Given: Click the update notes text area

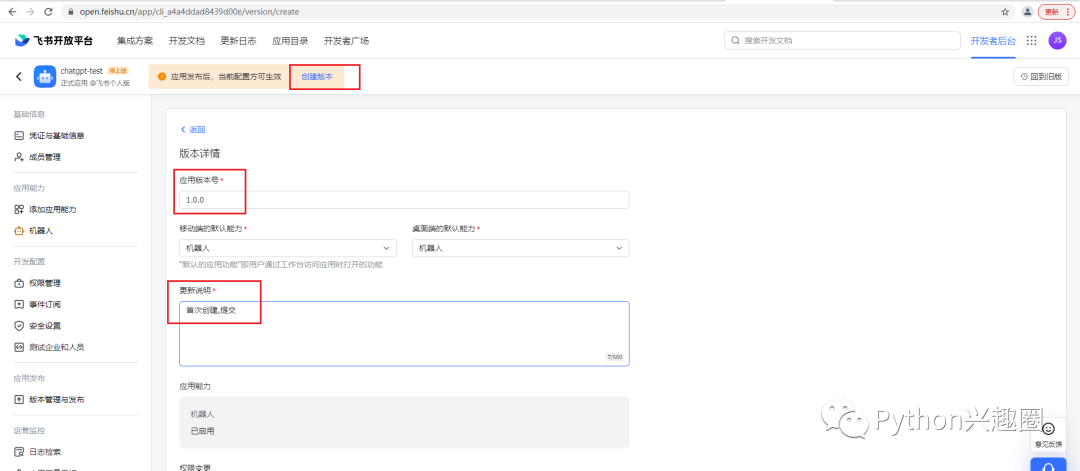Looking at the screenshot, I should (404, 333).
